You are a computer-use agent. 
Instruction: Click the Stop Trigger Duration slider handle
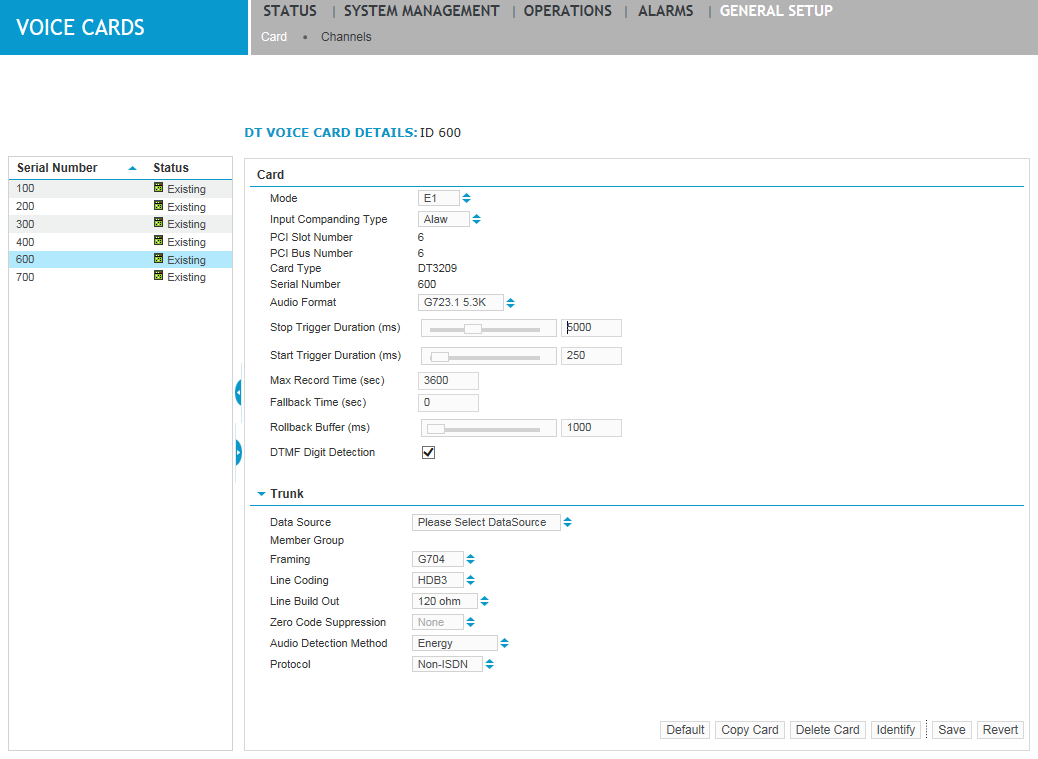473,328
